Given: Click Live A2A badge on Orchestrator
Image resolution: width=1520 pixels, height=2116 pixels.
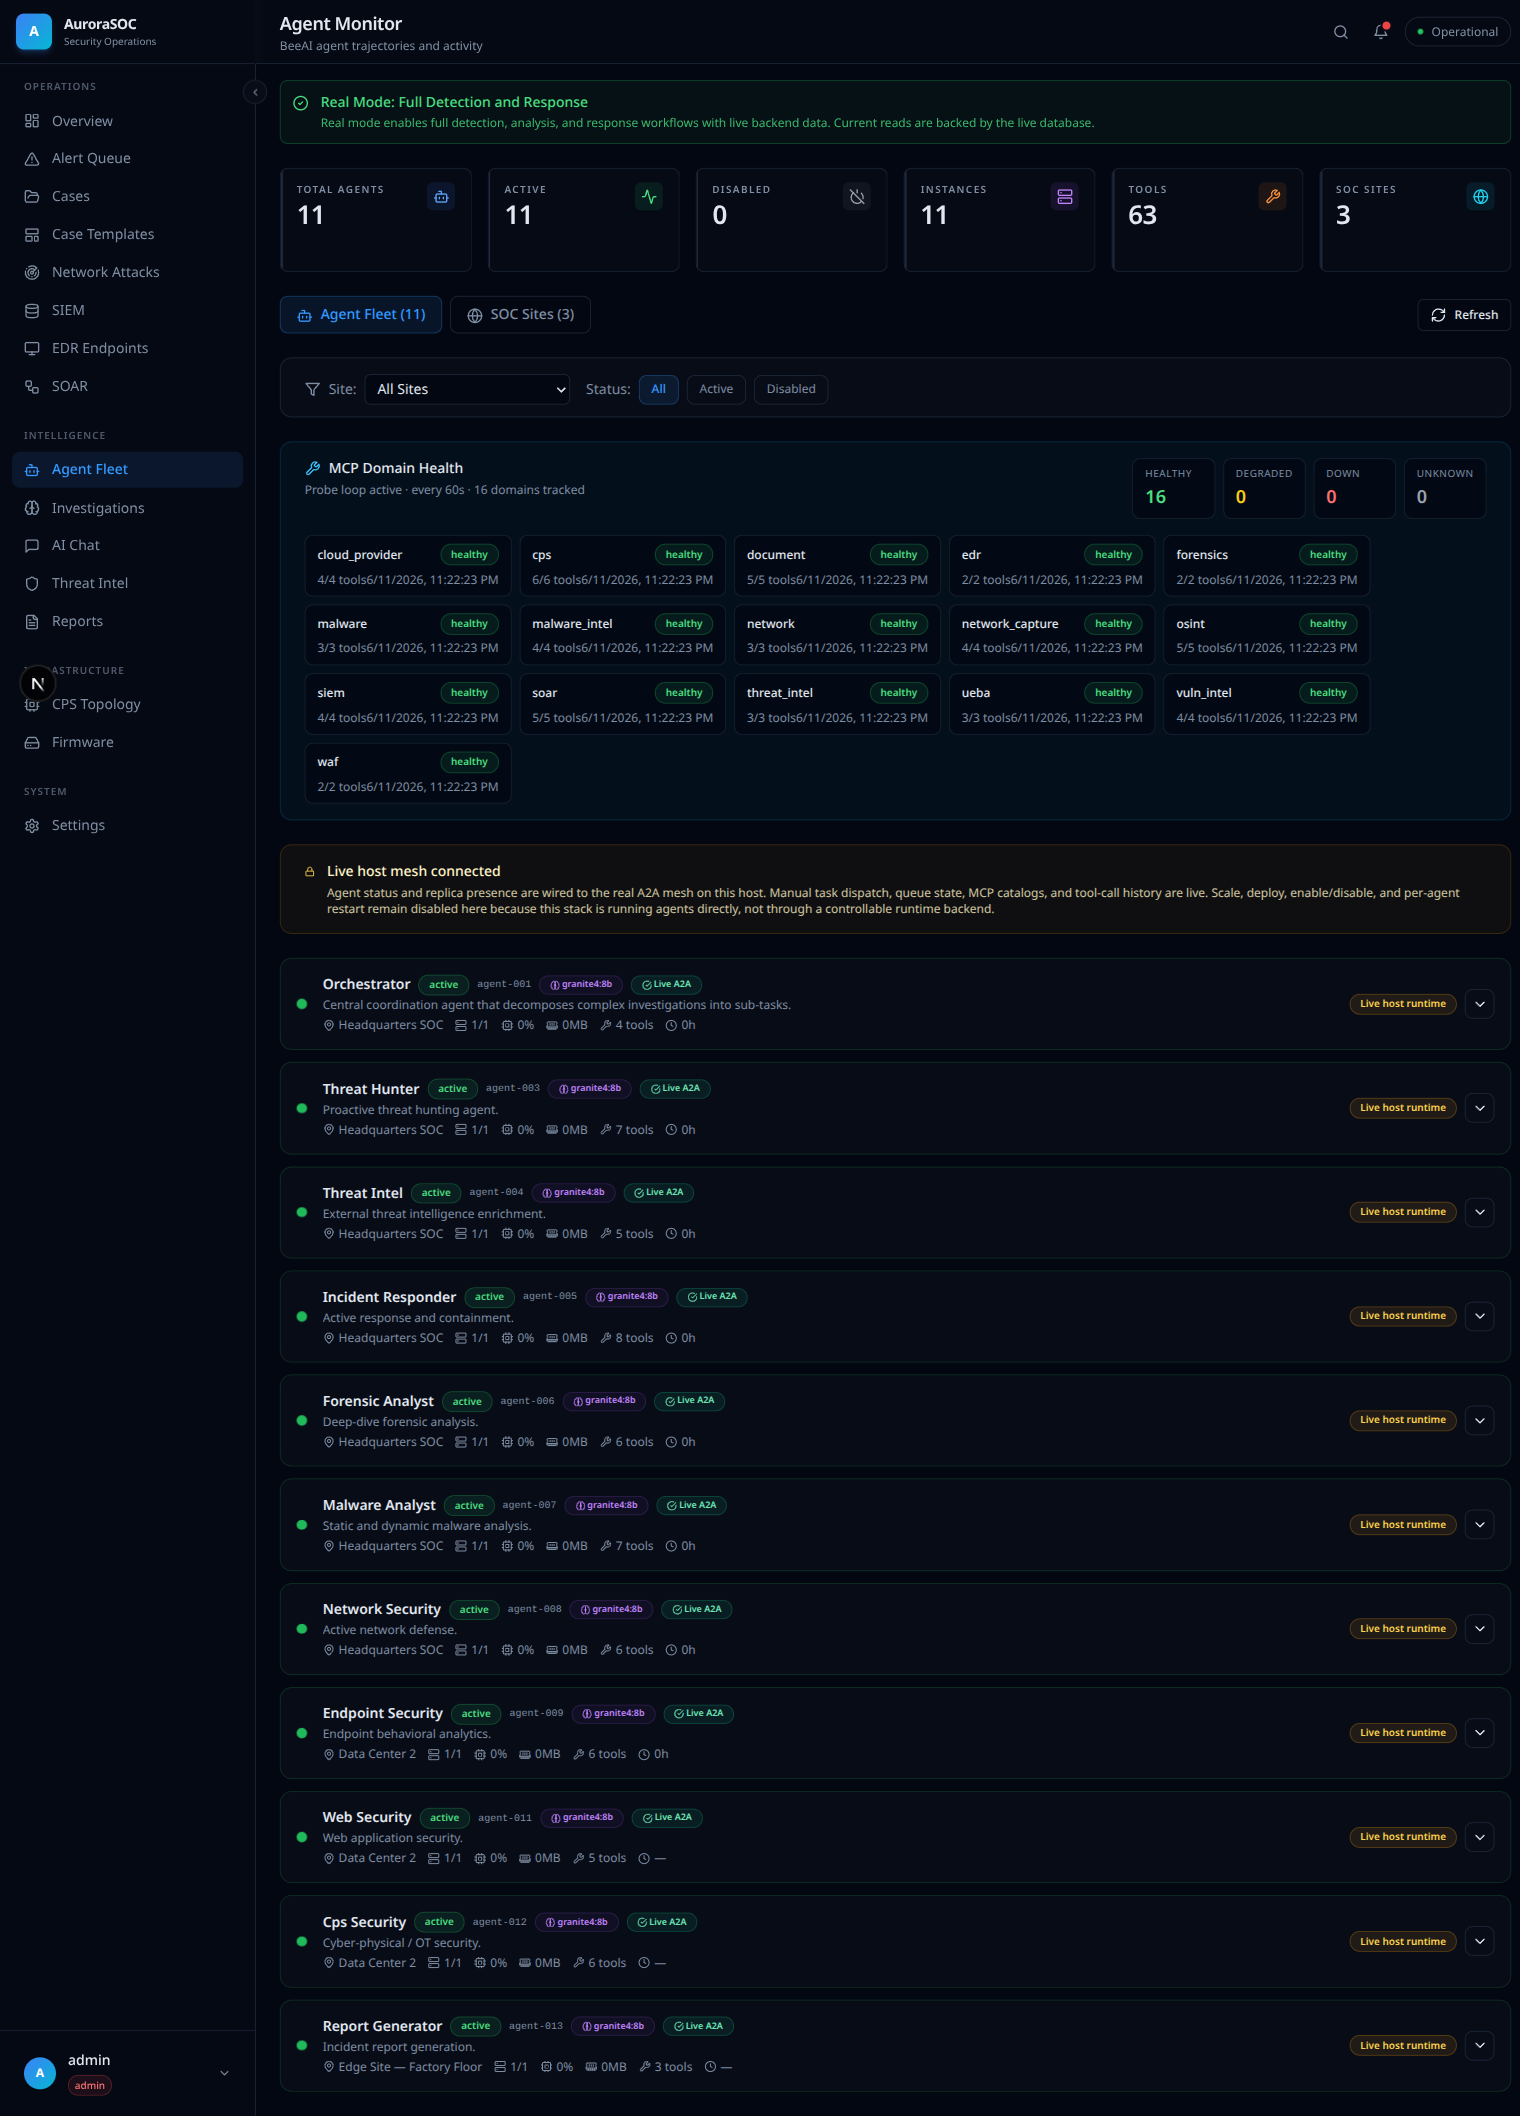Looking at the screenshot, I should (666, 985).
